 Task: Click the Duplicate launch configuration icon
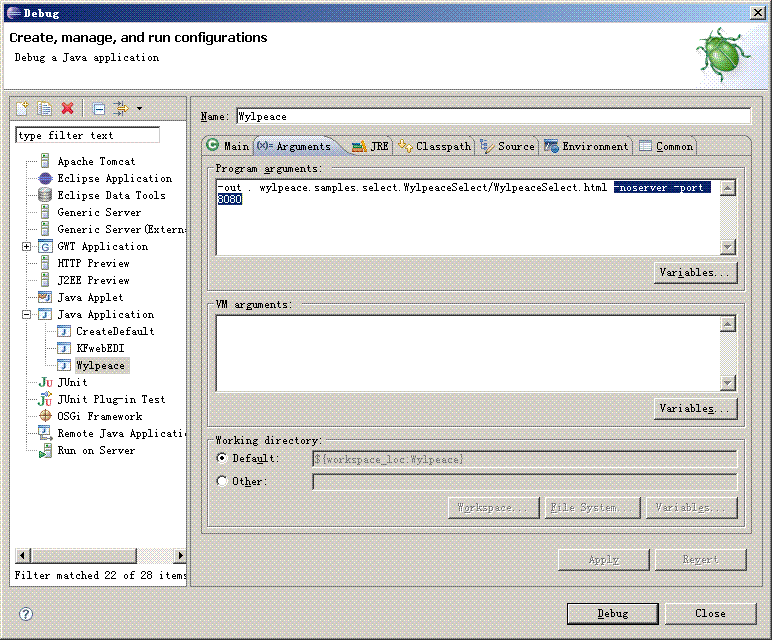coord(45,108)
